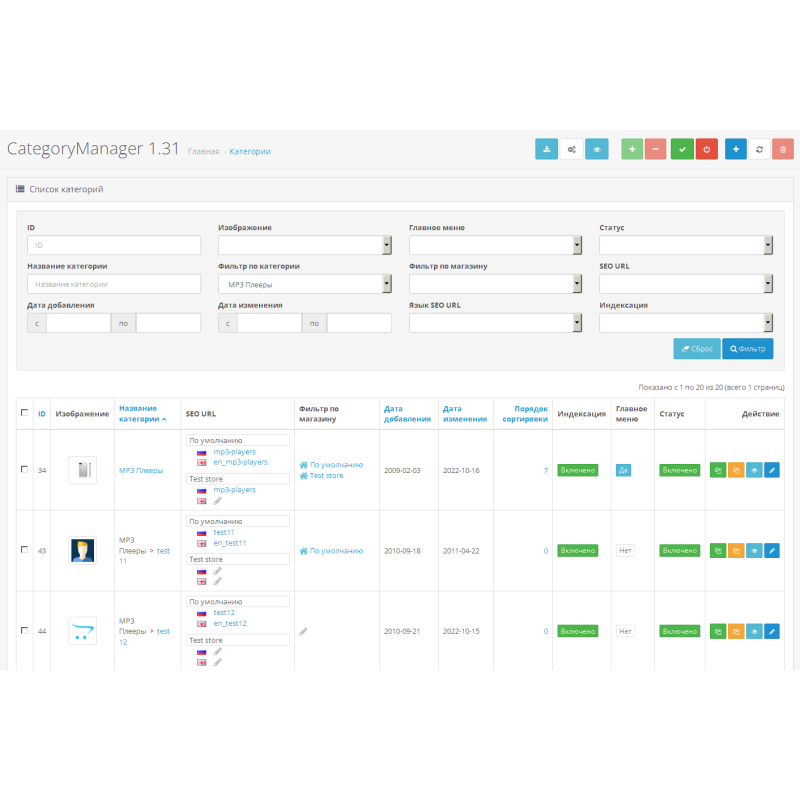
Task: Click the red power button in top toolbar
Action: [x=706, y=149]
